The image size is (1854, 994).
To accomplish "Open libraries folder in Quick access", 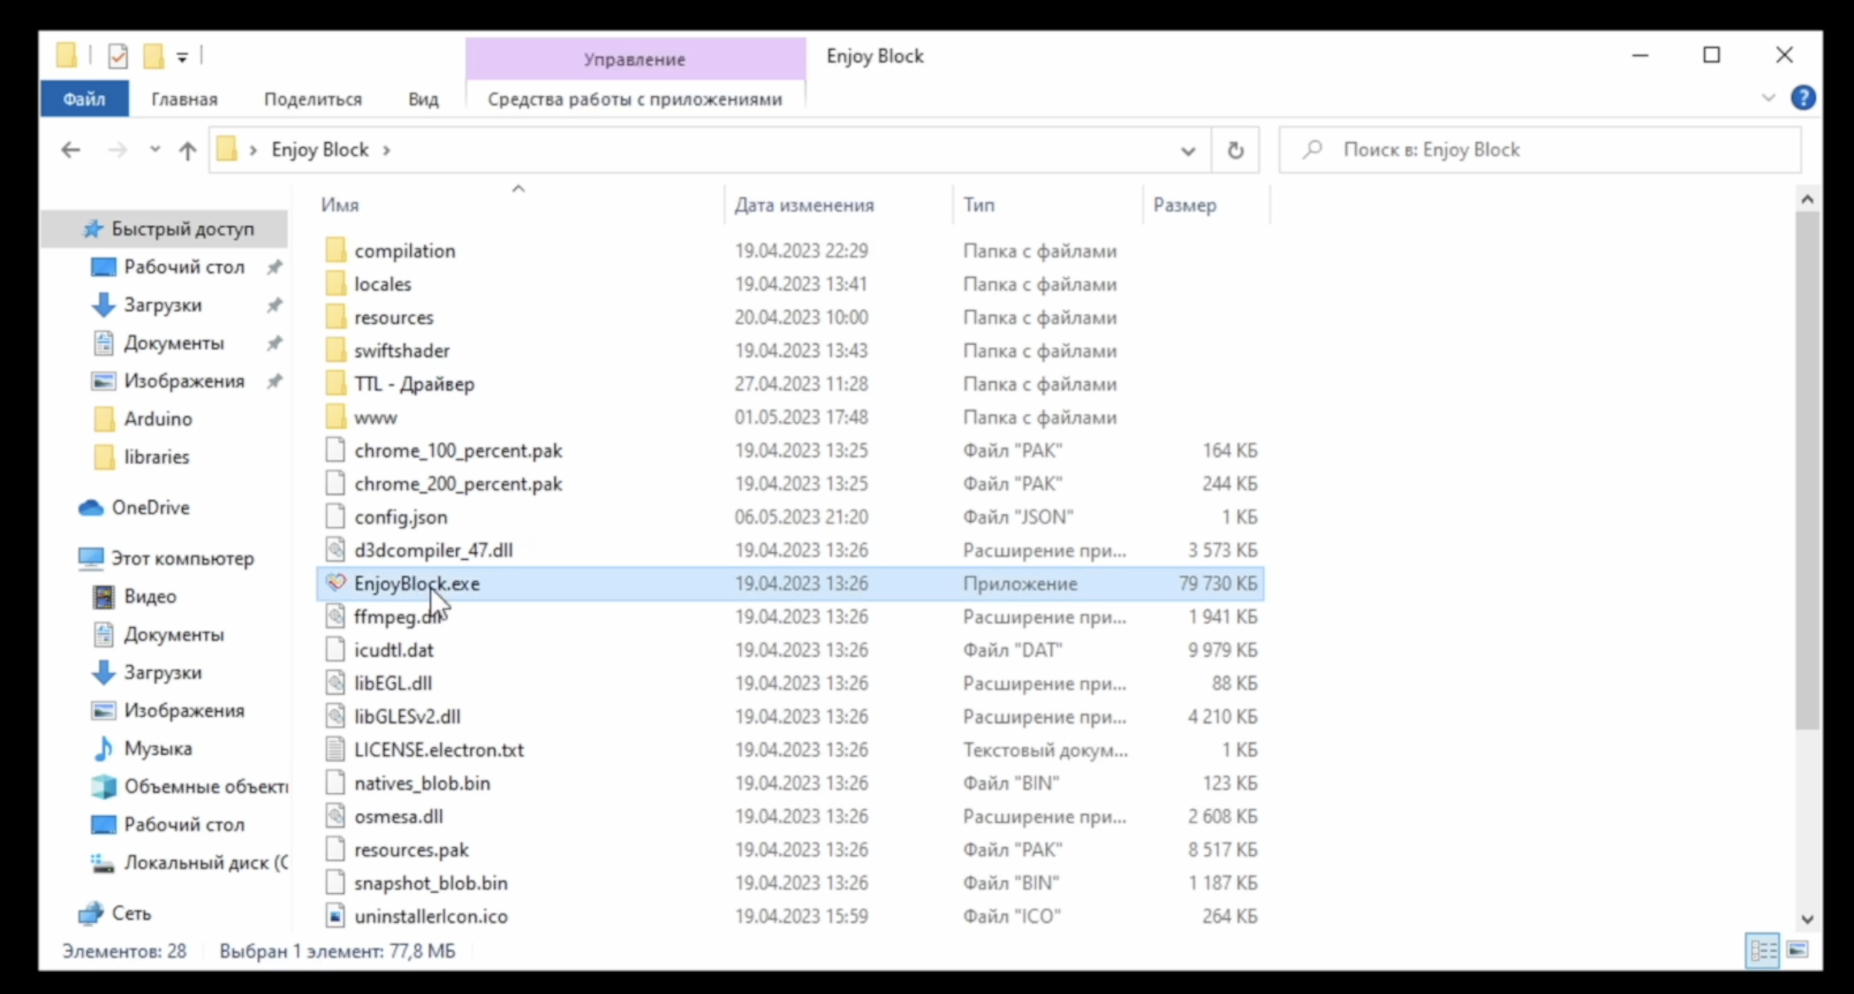I will click(156, 457).
